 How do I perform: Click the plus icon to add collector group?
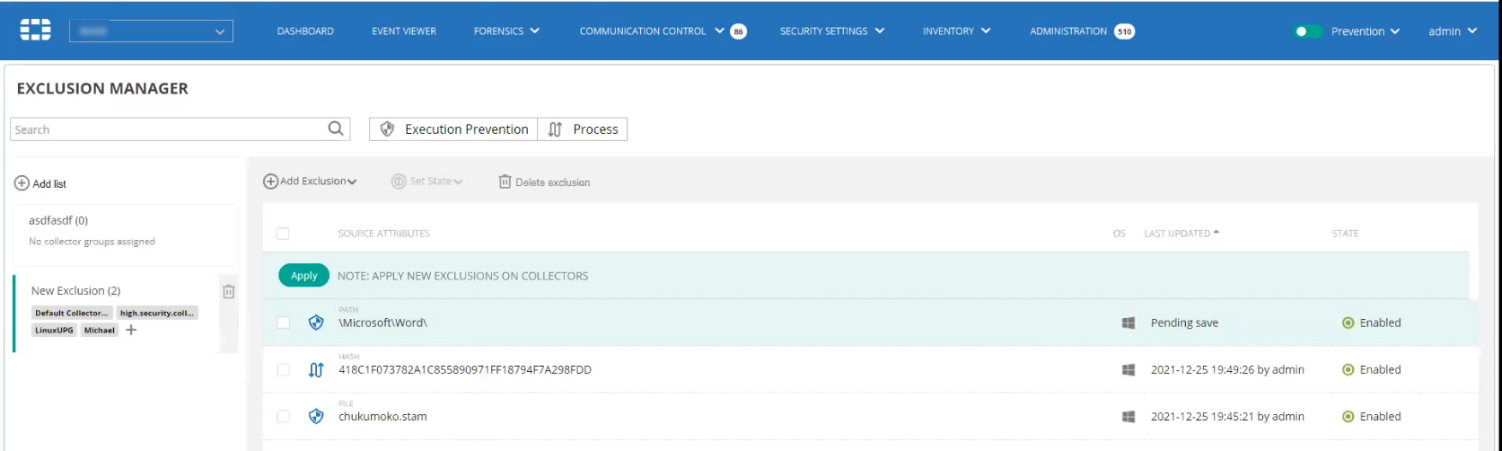pyautogui.click(x=131, y=330)
